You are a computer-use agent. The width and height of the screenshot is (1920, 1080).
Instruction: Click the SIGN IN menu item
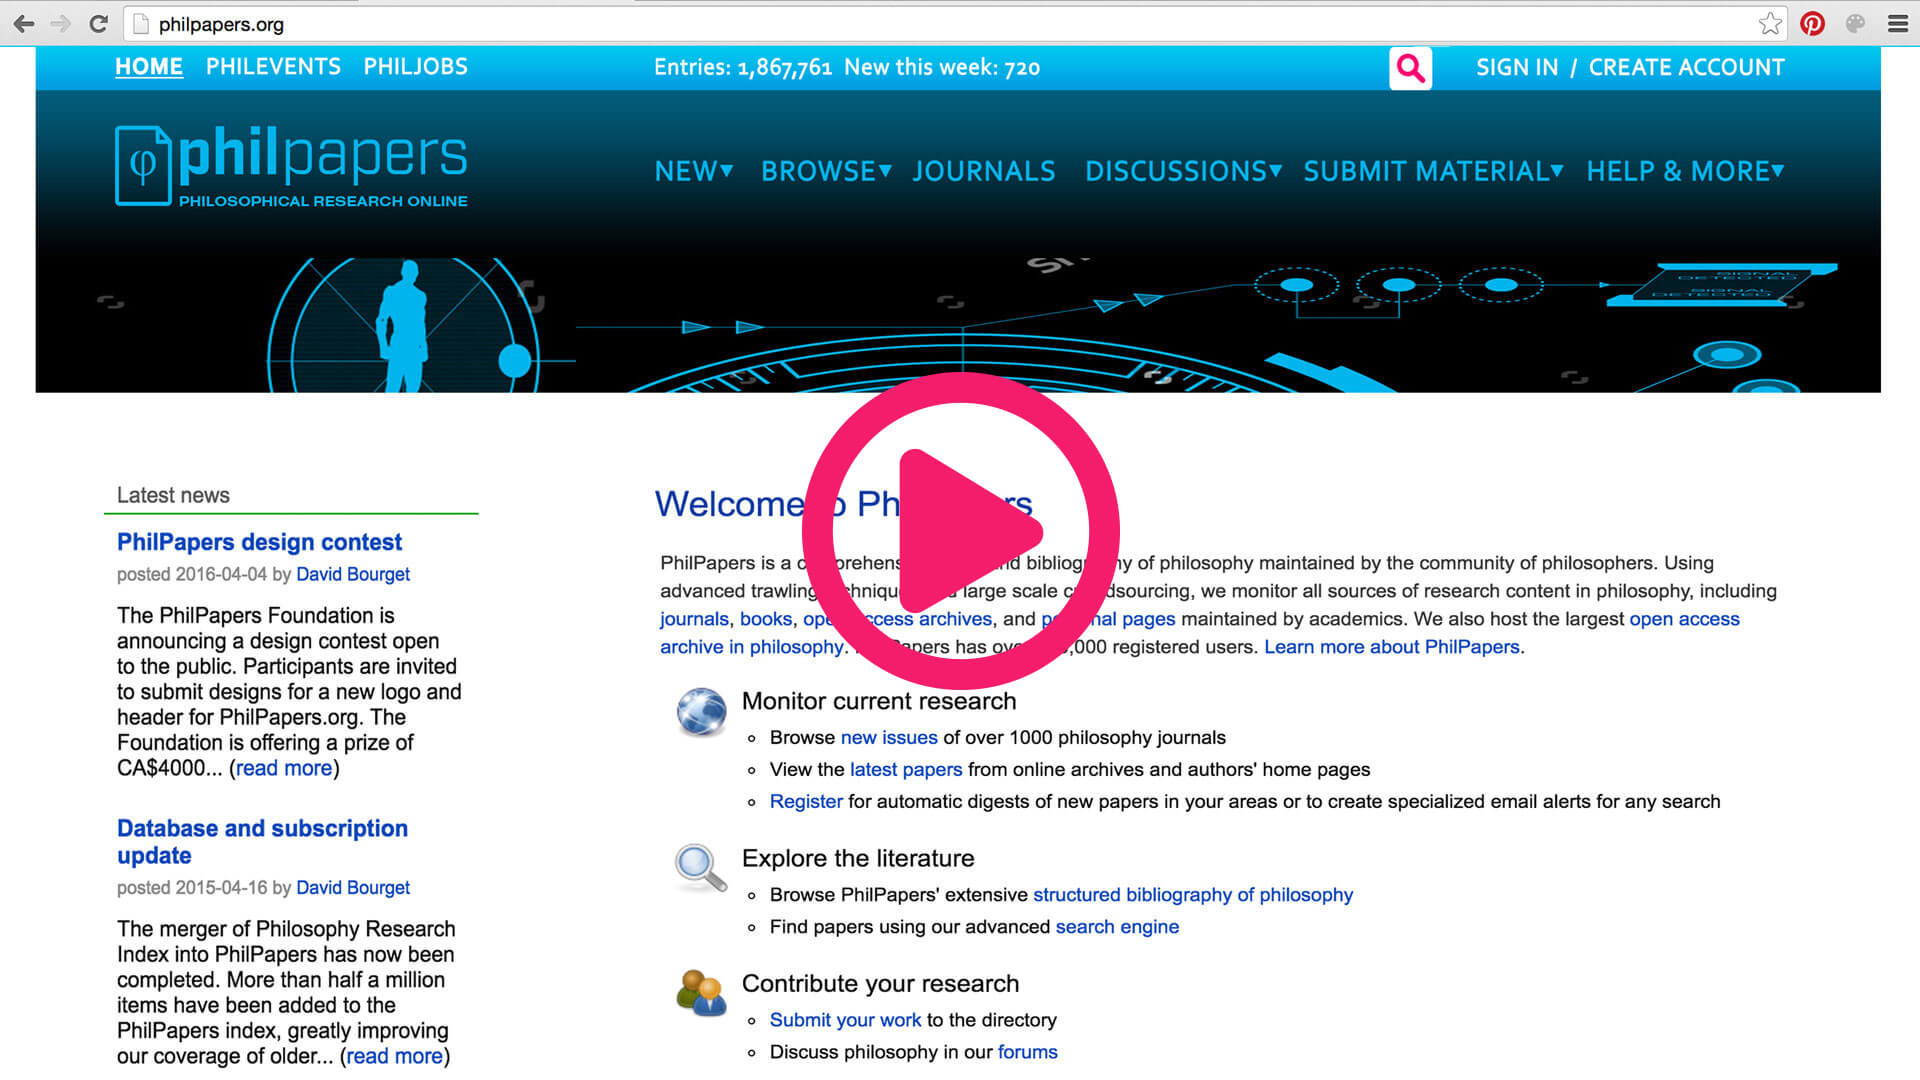point(1515,67)
